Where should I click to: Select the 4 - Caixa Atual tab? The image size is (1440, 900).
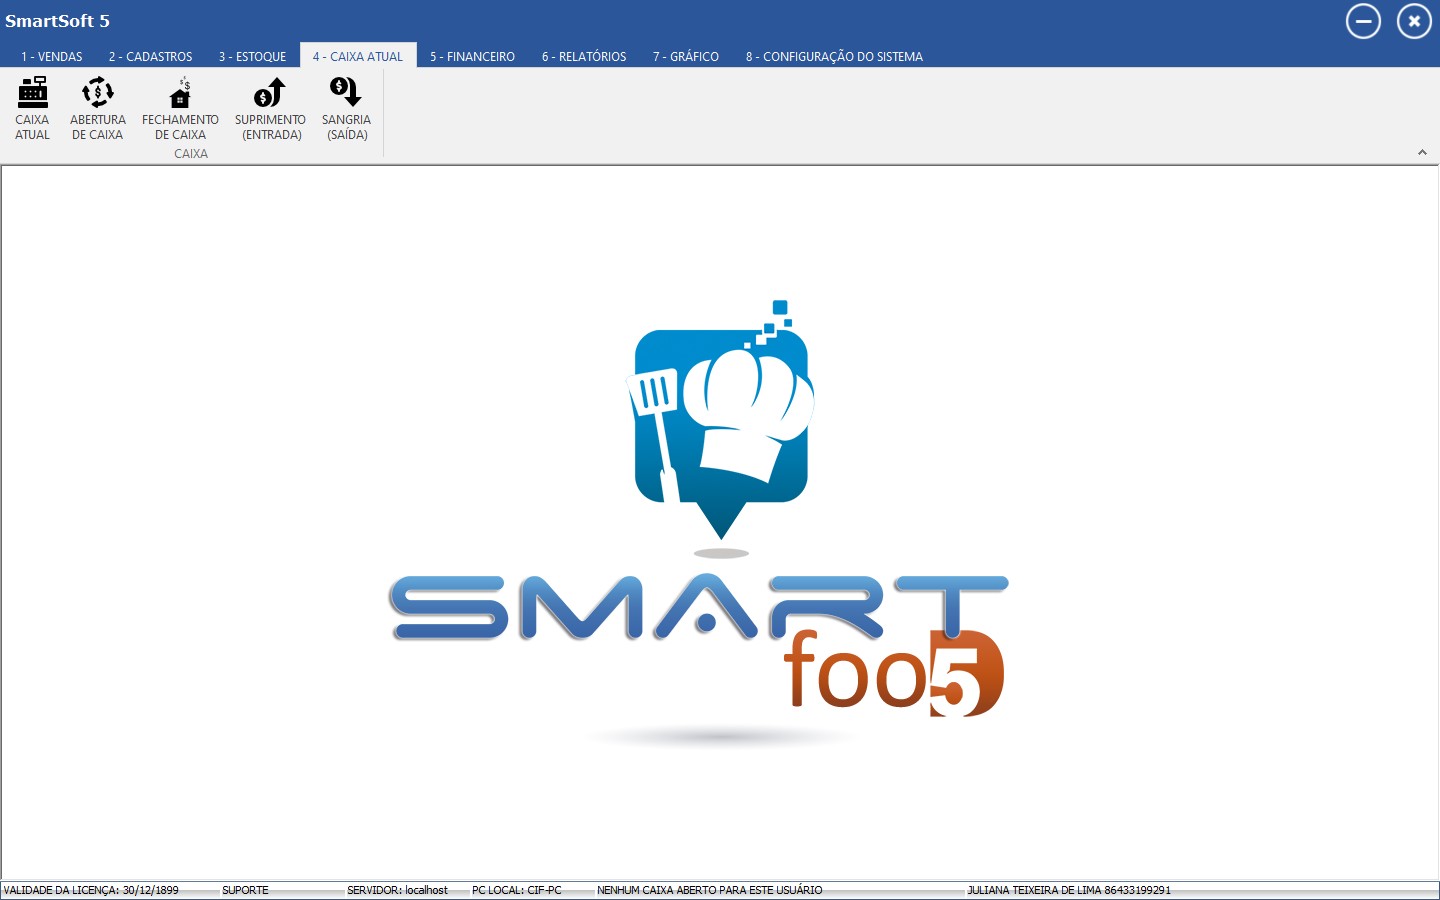coord(358,57)
